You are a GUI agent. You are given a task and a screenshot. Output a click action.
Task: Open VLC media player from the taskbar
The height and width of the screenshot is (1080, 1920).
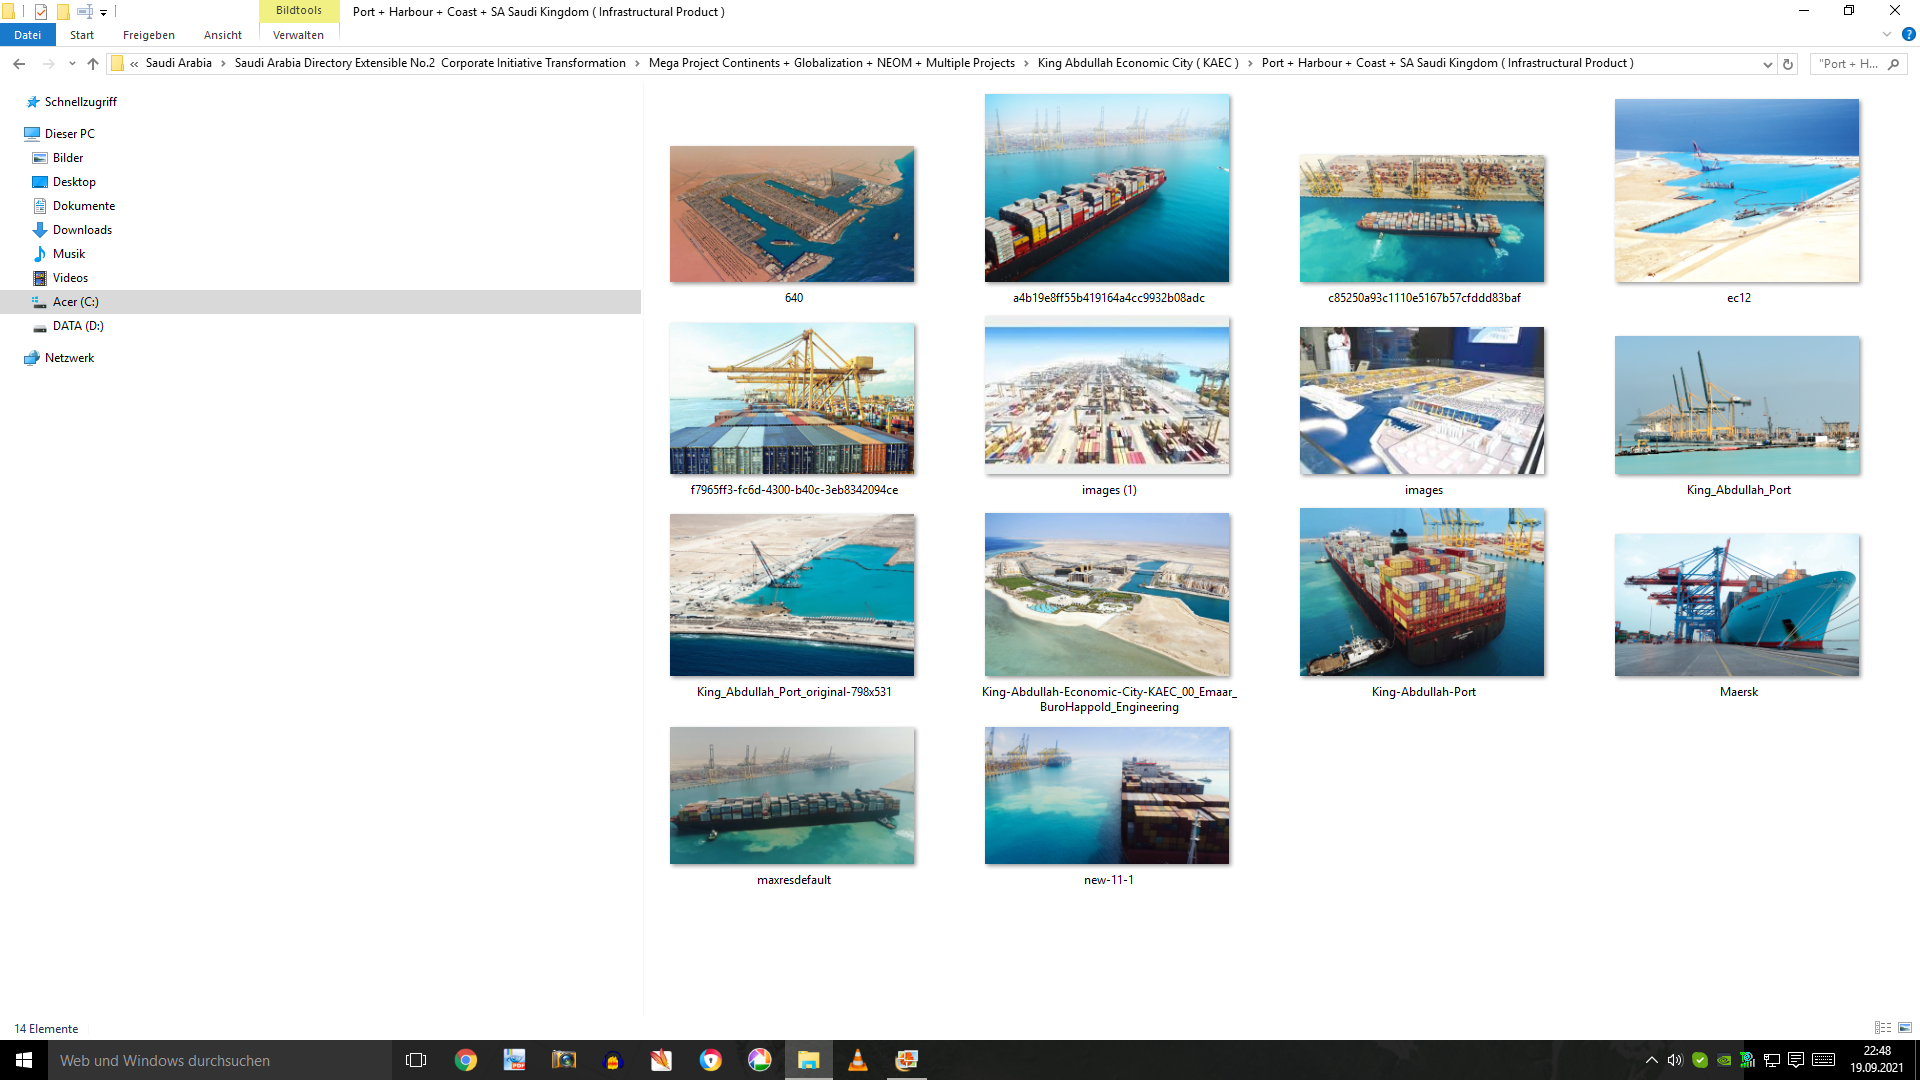pos(857,1060)
